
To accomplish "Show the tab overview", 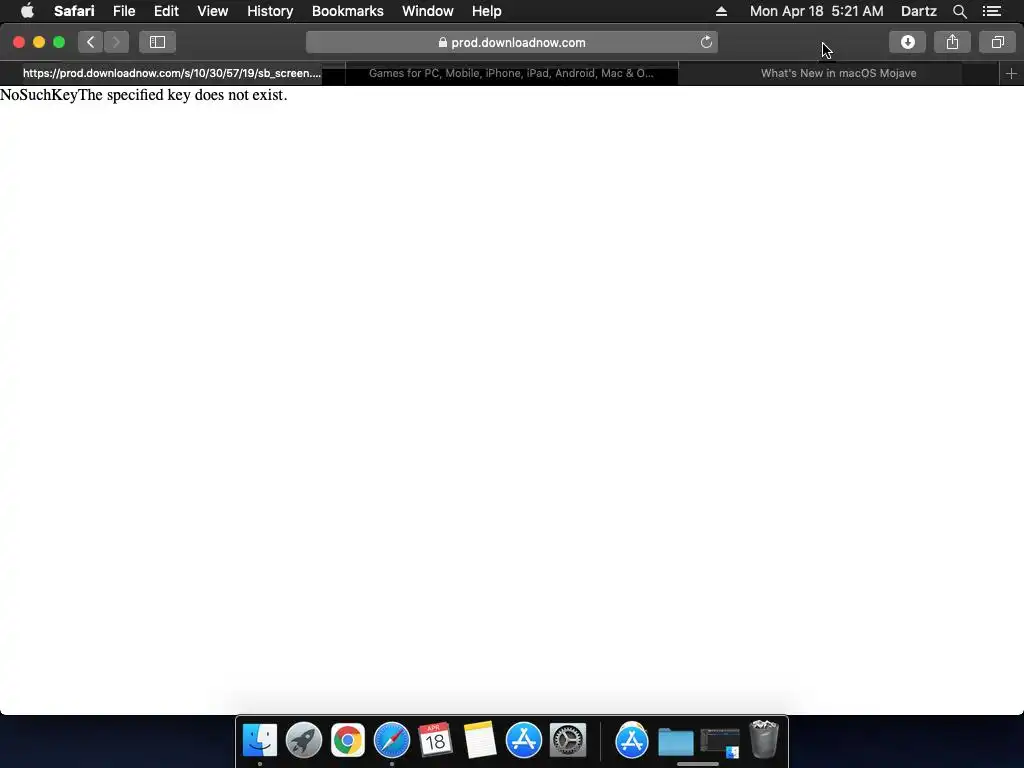I will (x=997, y=42).
